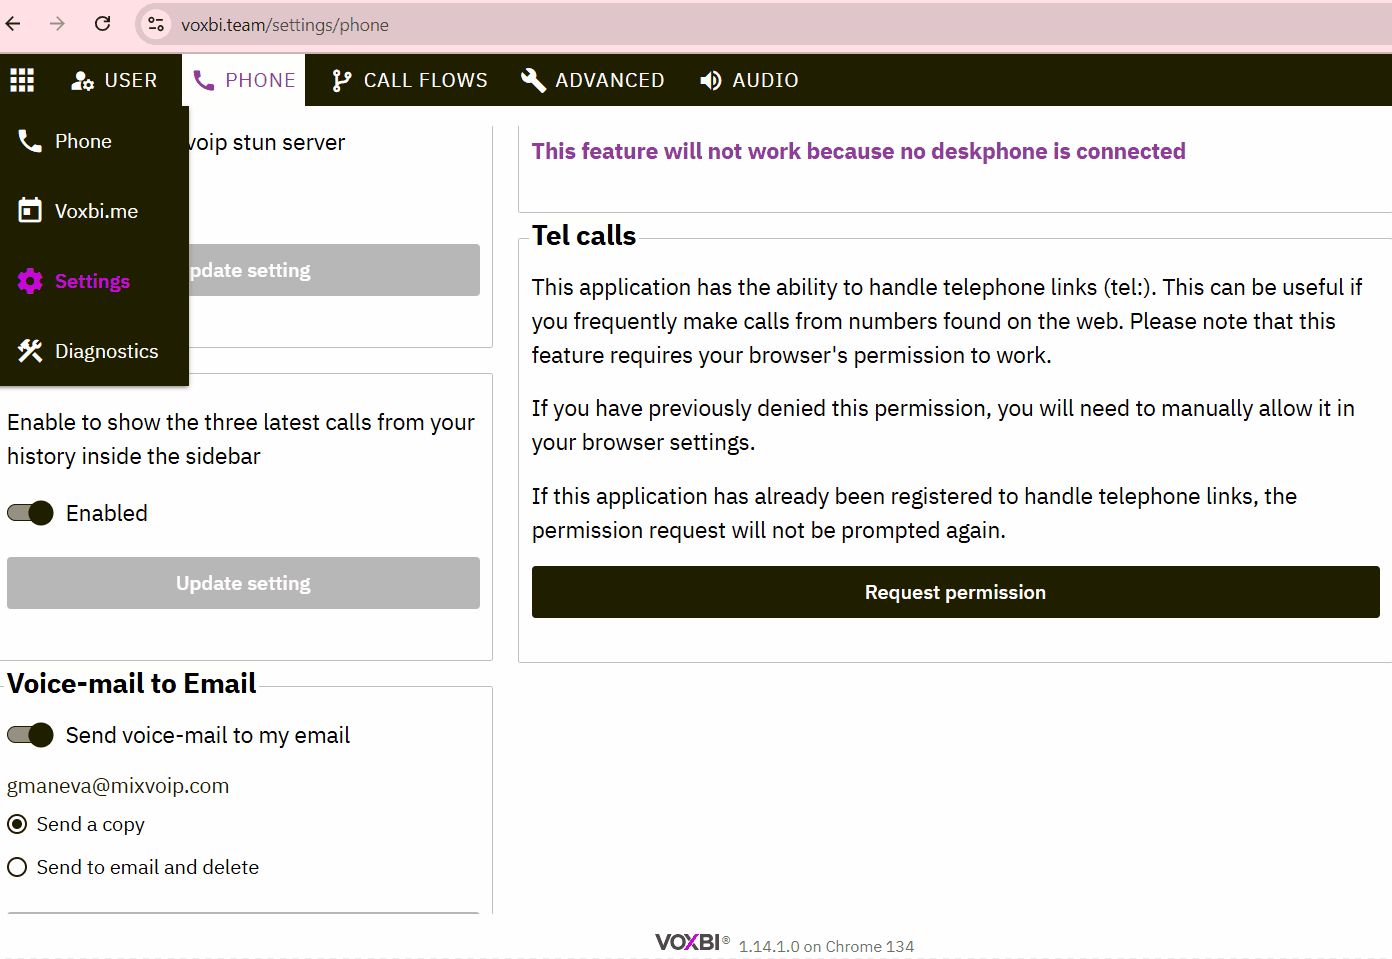Go to the Audio tab
The image size is (1392, 959).
[749, 80]
